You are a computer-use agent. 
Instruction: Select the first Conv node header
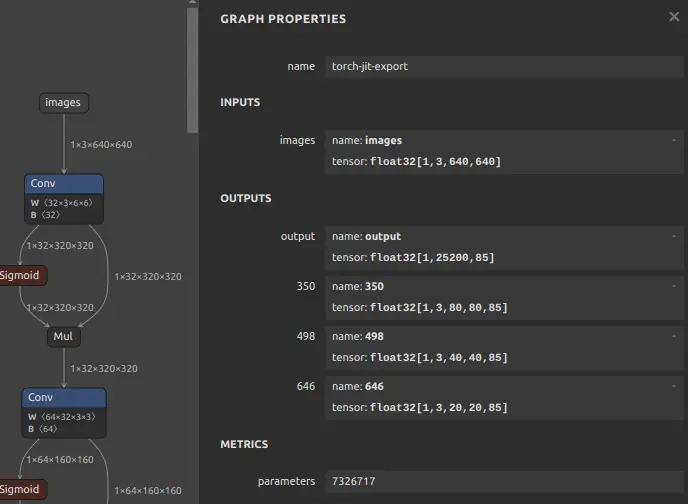(x=64, y=183)
